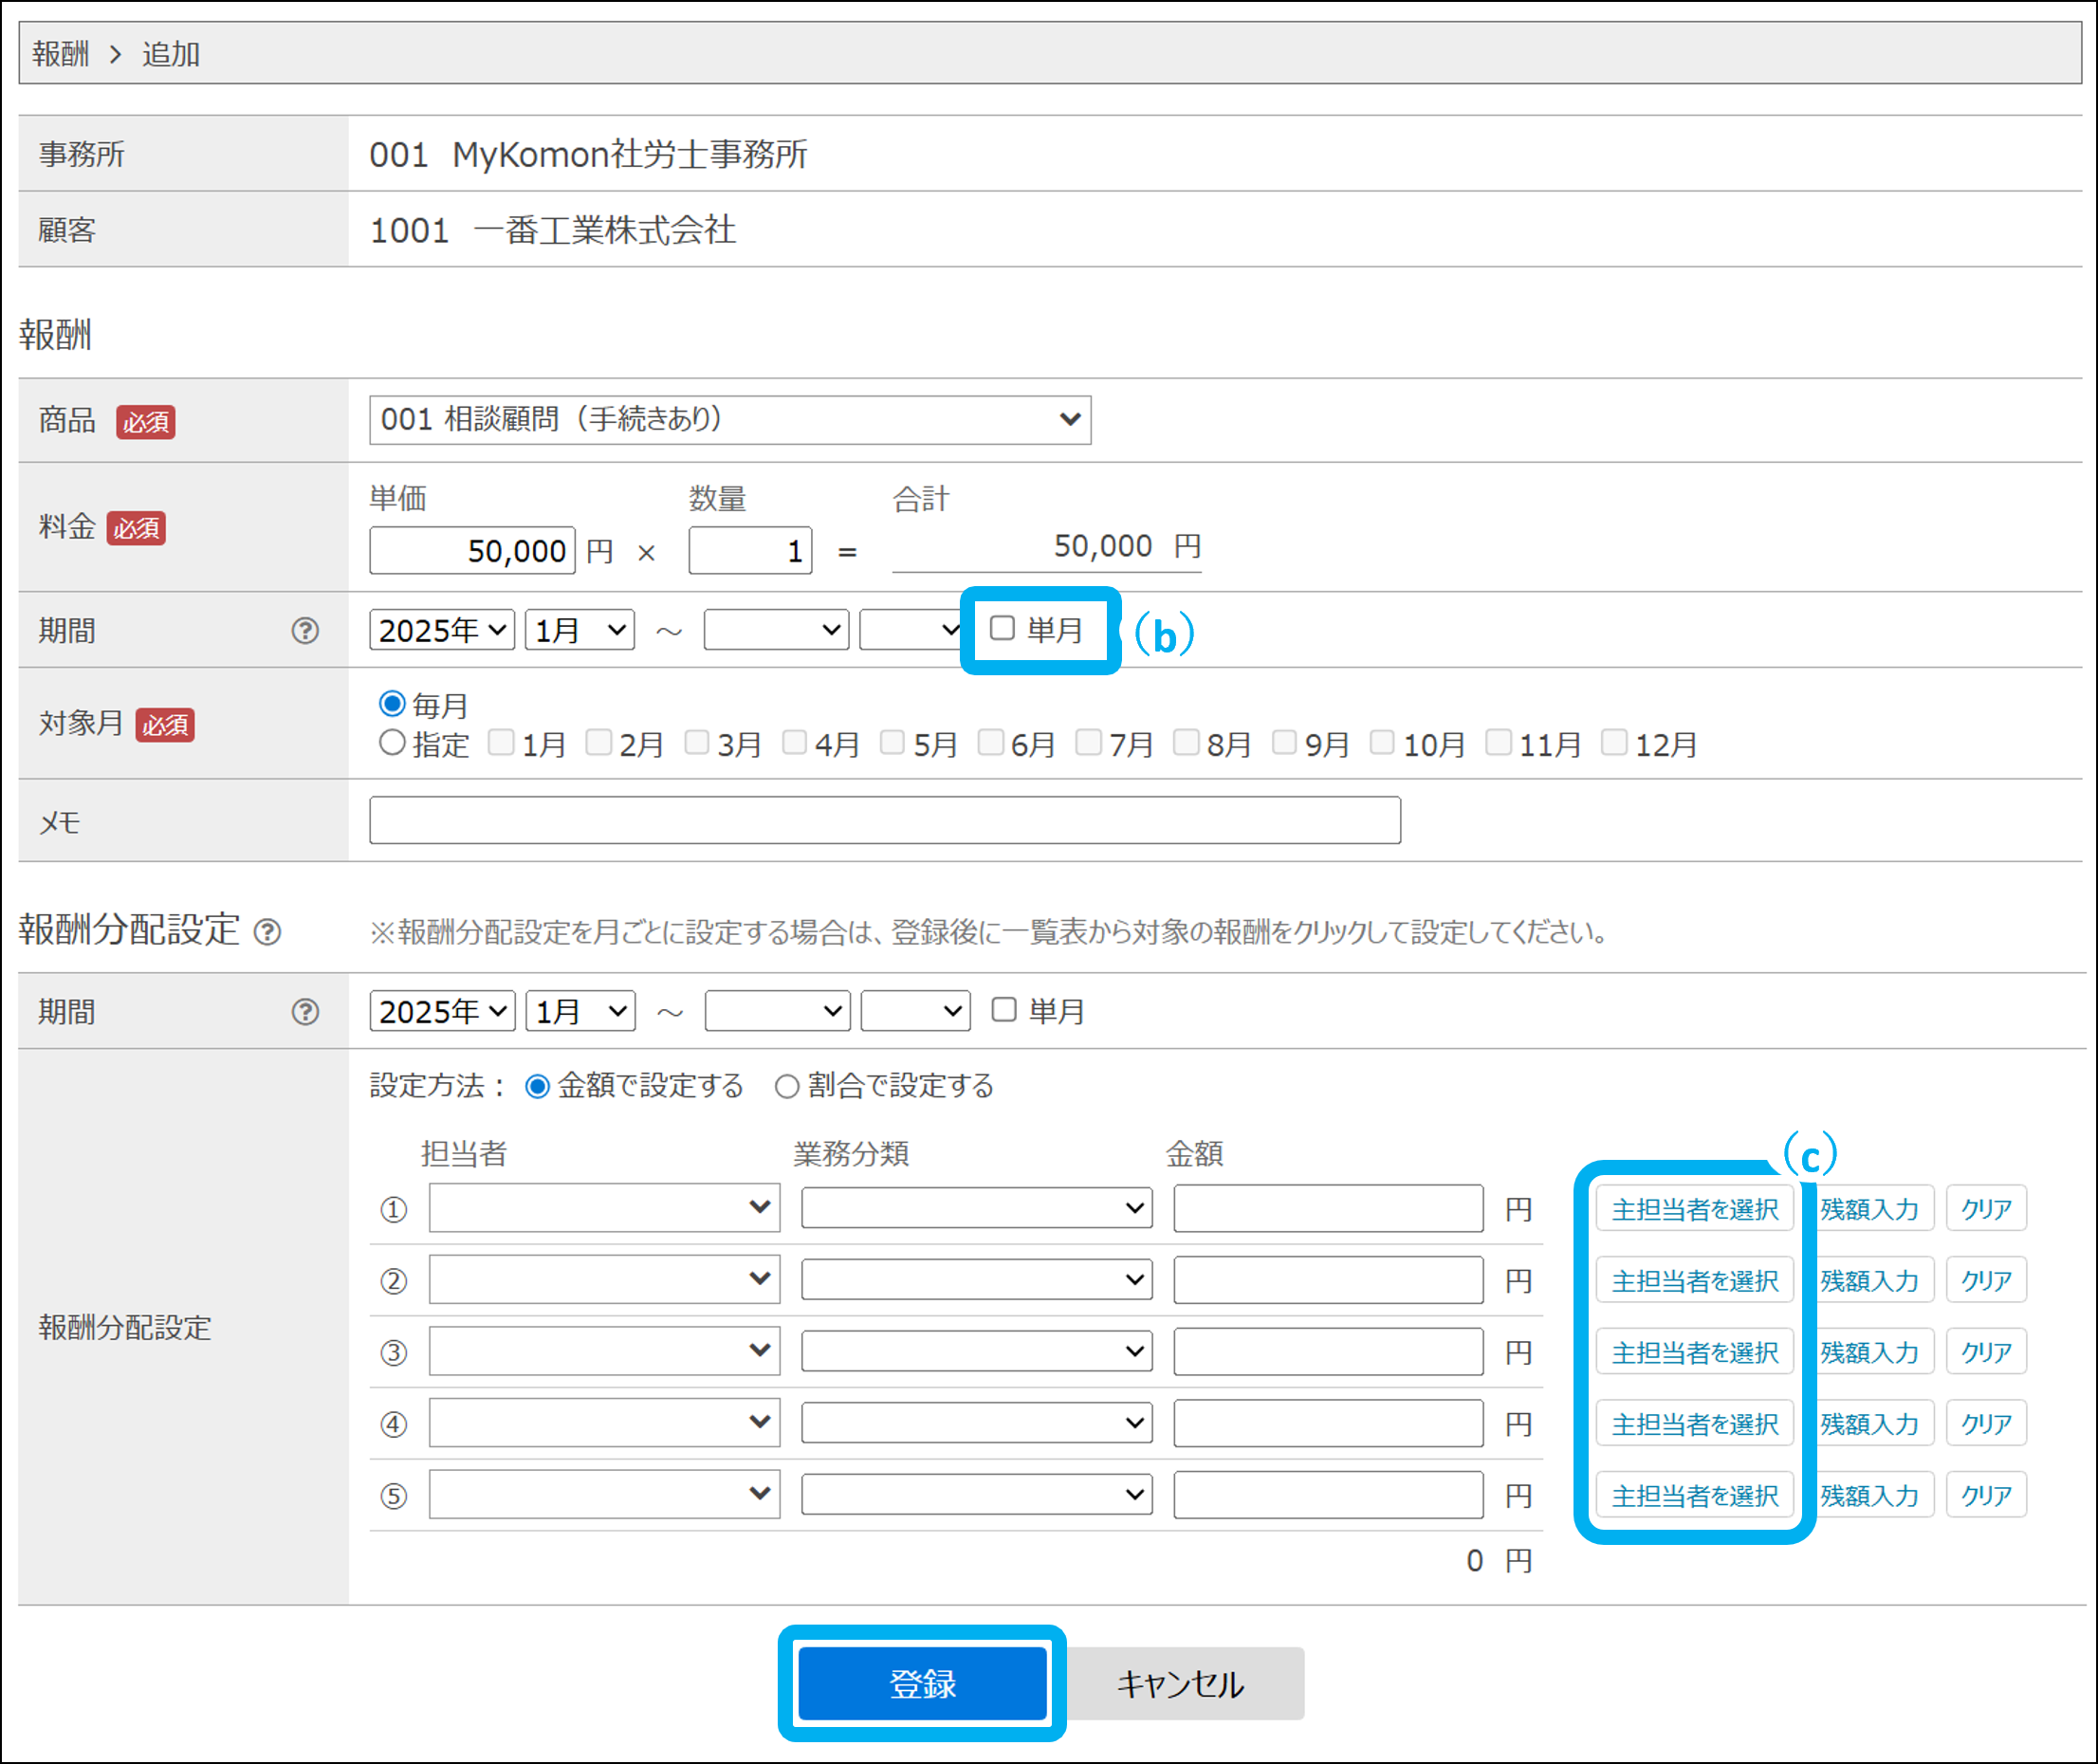Click 主担当者を選択 button in row ②
The width and height of the screenshot is (2098, 1764).
coord(1694,1281)
